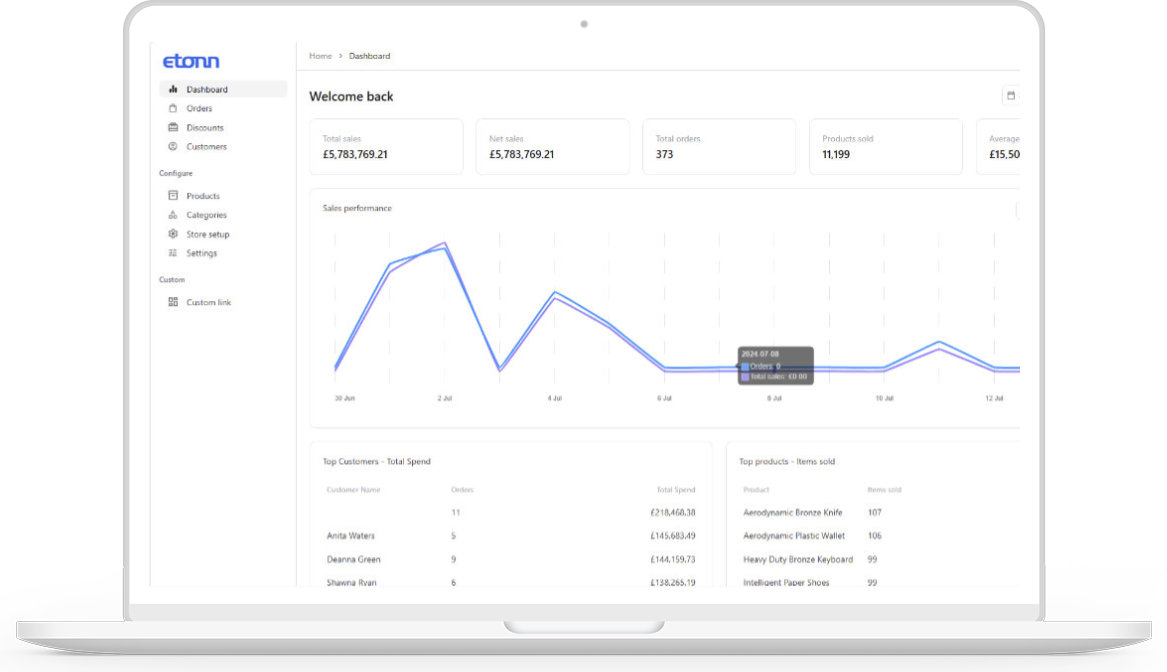1167x672 pixels.
Task: Click the Customer Name column header
Action: [354, 490]
